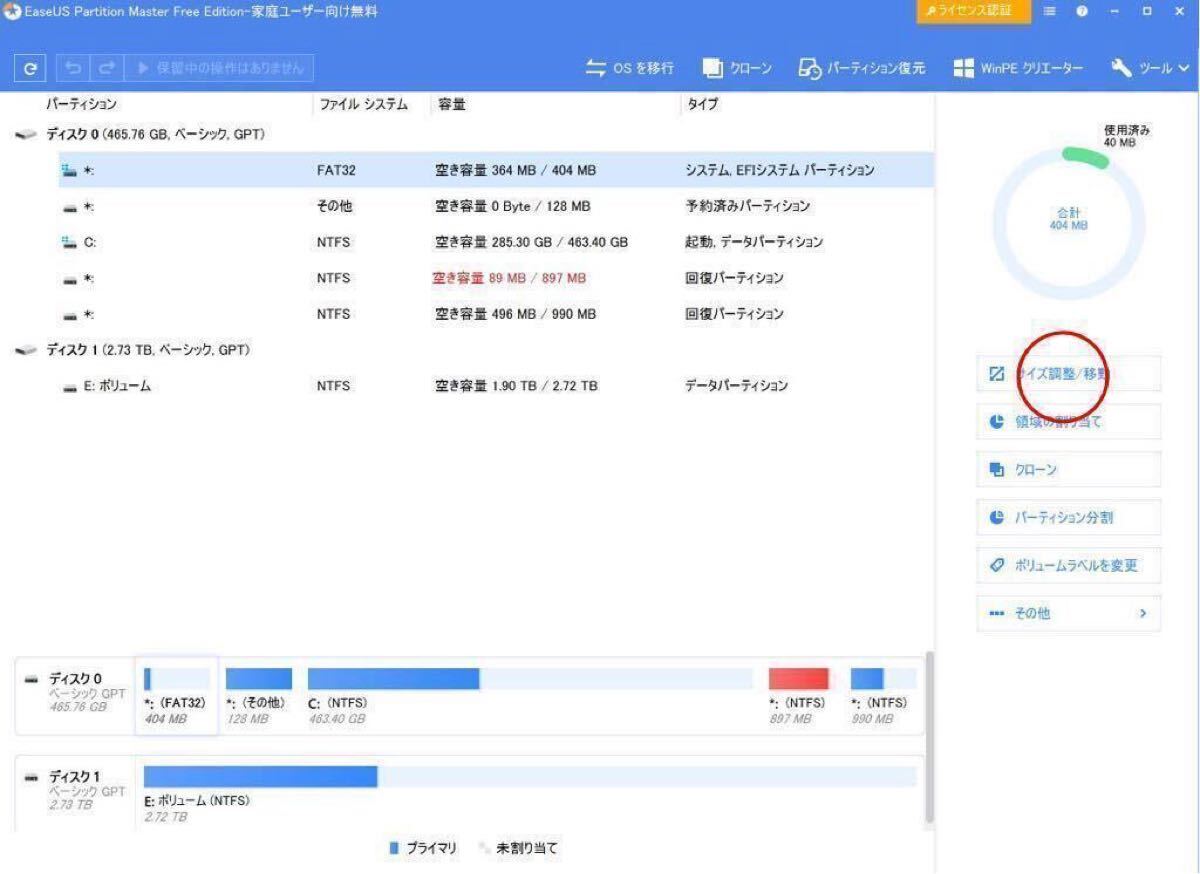Expand the その他 options in right panel
Image resolution: width=1200 pixels, height=874 pixels.
click(1068, 614)
